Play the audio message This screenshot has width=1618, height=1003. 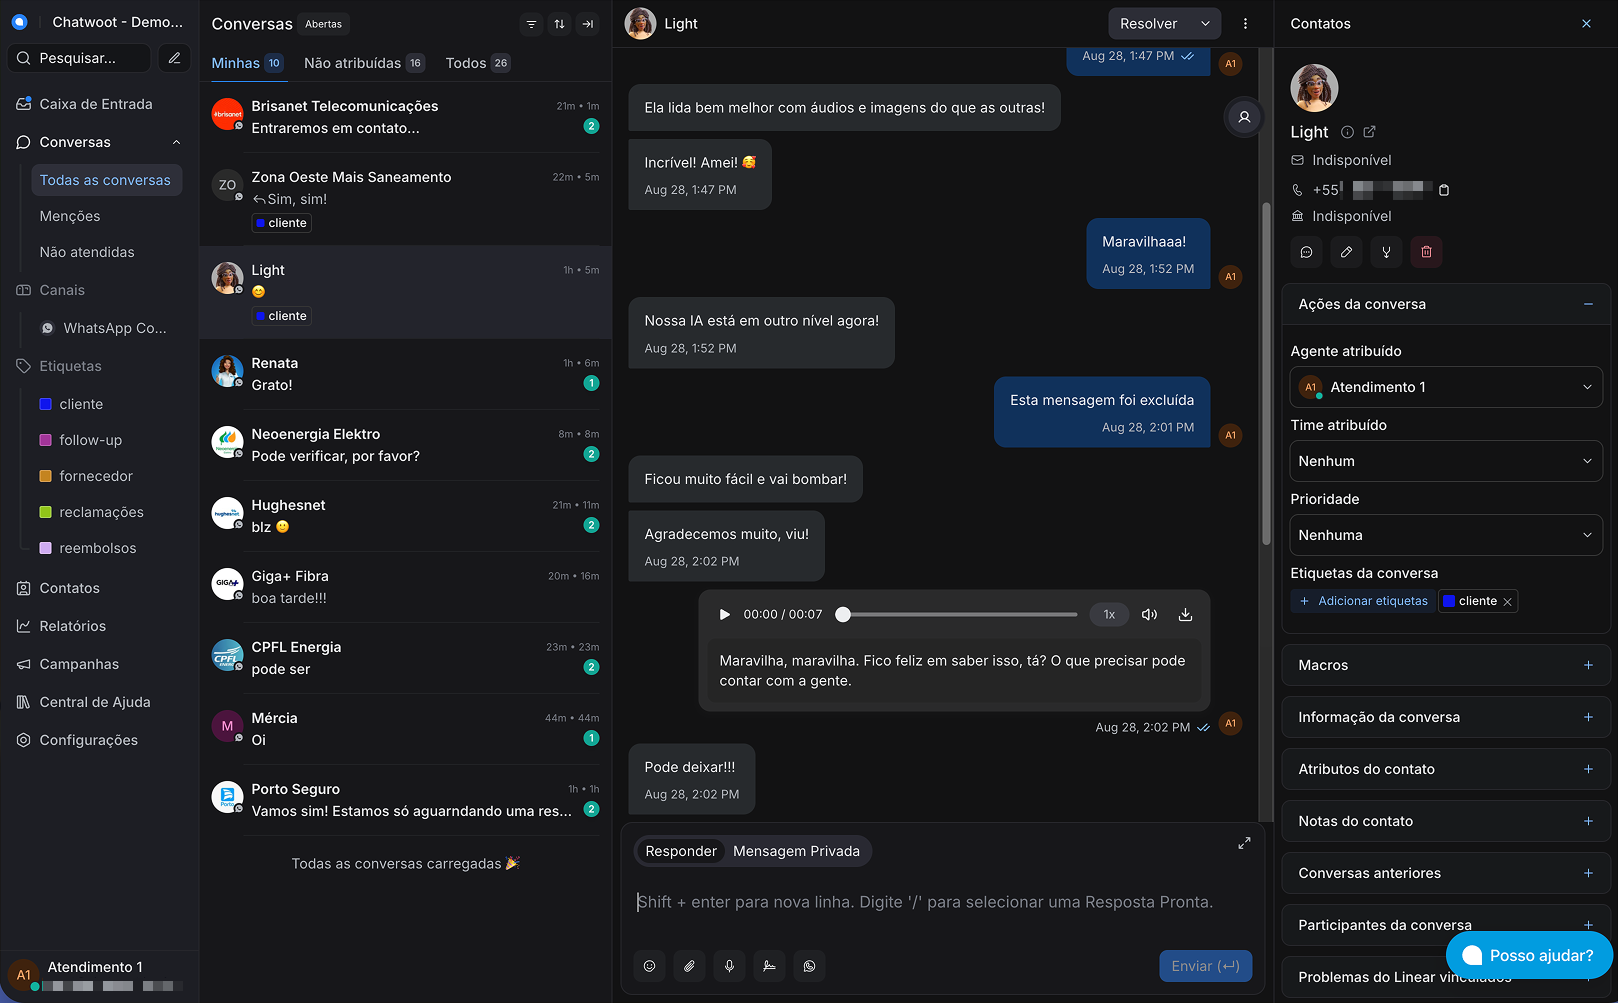(725, 615)
